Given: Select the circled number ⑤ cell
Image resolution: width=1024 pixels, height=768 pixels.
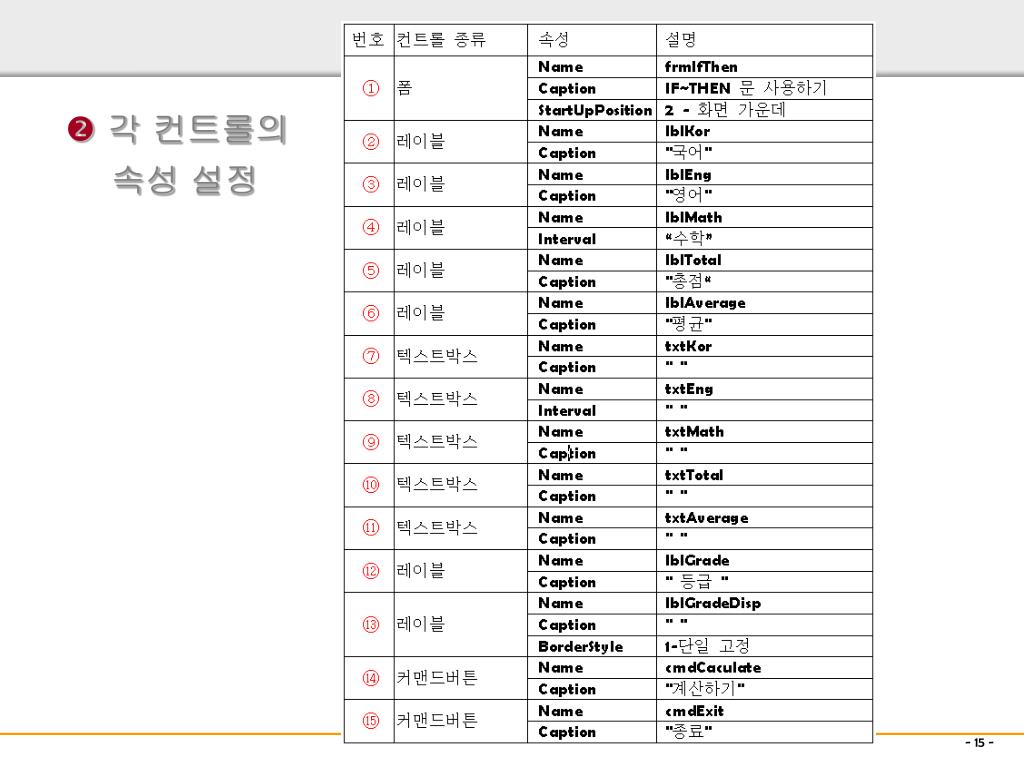Looking at the screenshot, I should click(x=370, y=270).
